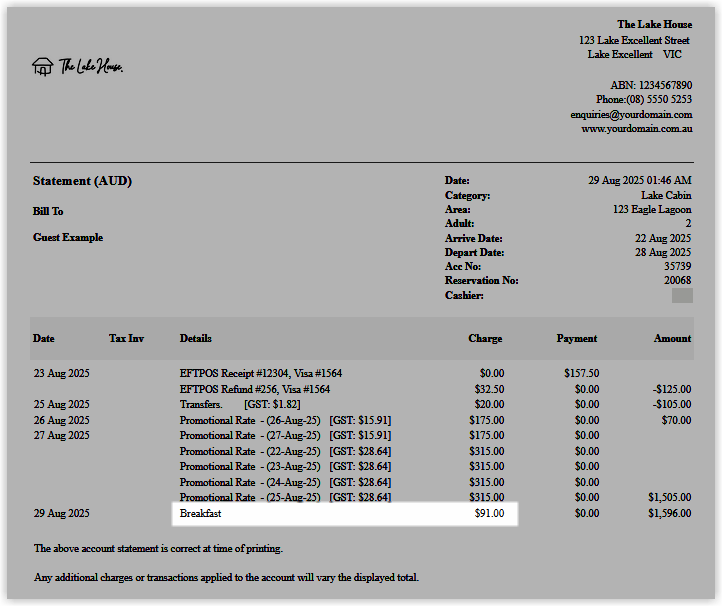The height and width of the screenshot is (607, 723).
Task: Click Promotional Rate (27-Aug-25) line
Action: pos(285,435)
